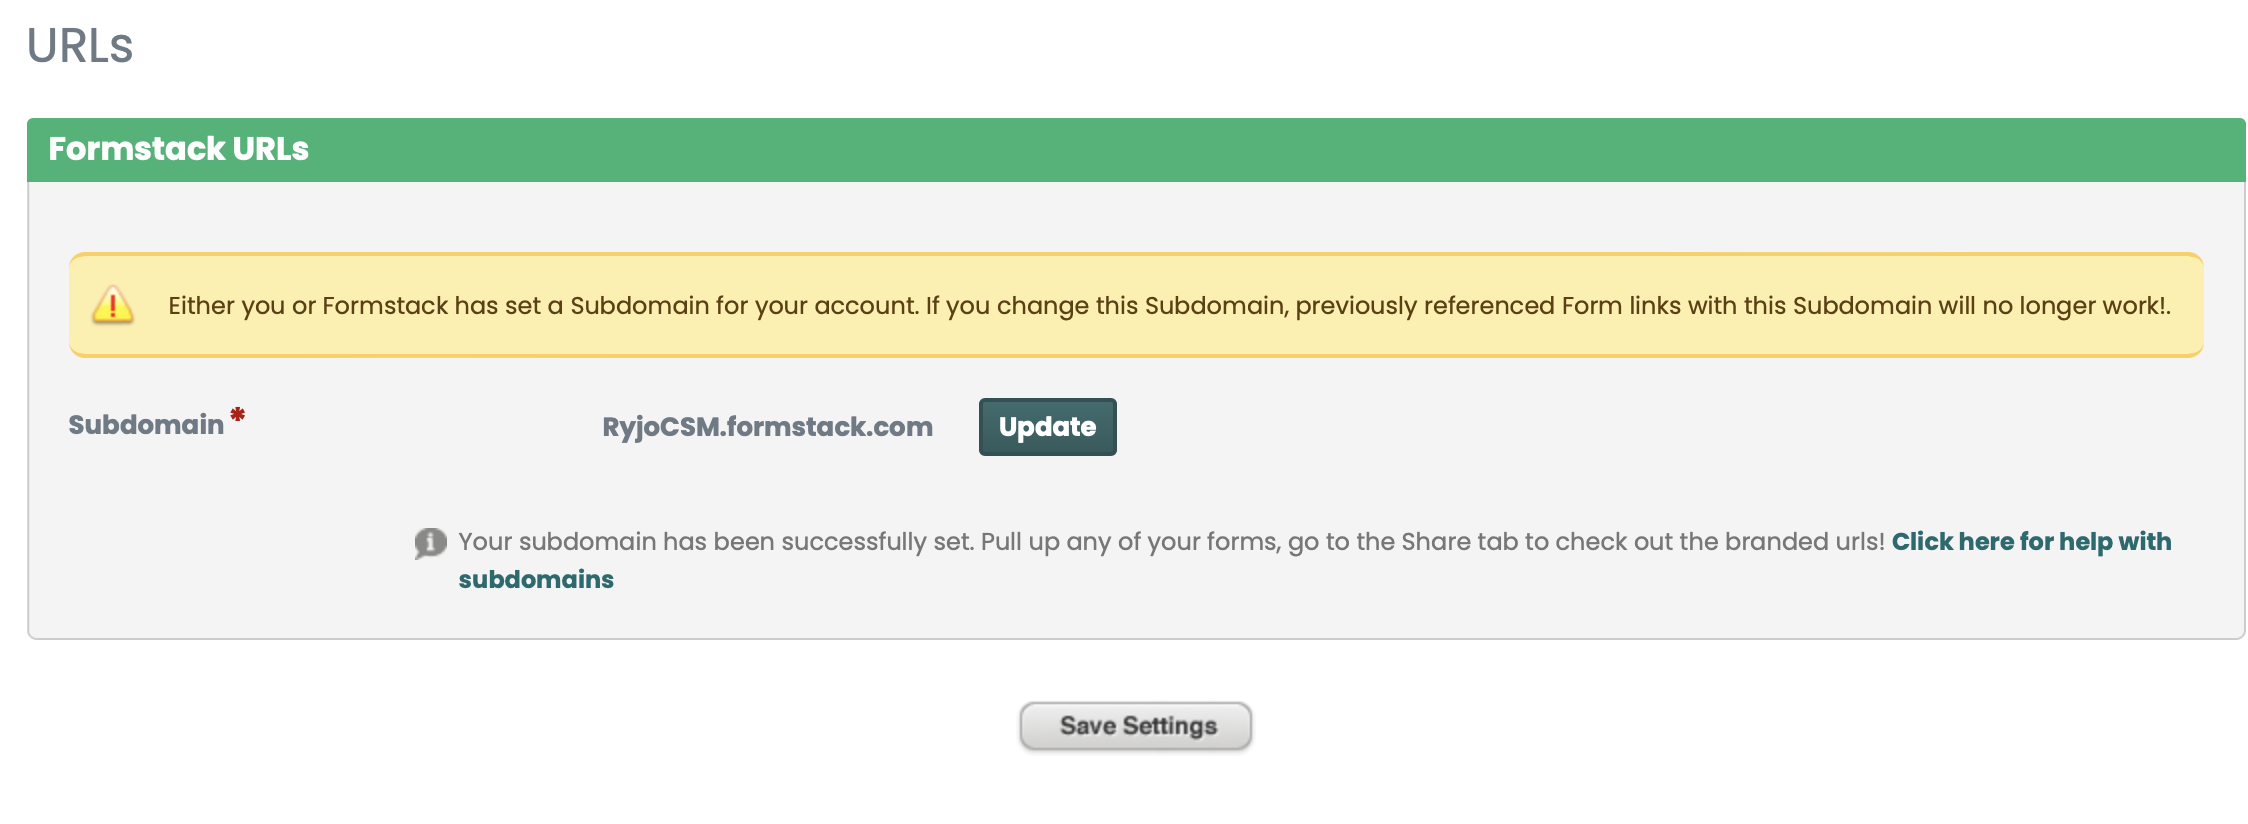Click the subdomain change warning message text
Viewport: 2248px width, 824px height.
tap(1168, 306)
